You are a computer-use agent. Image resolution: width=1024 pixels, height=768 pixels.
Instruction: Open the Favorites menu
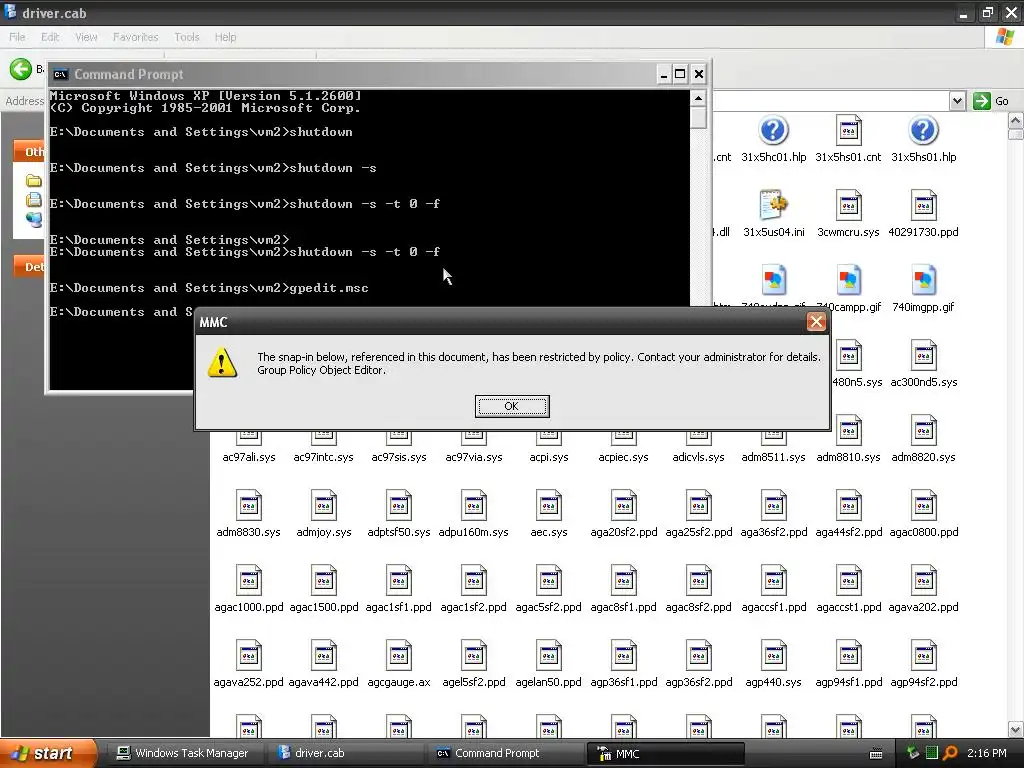coord(135,37)
